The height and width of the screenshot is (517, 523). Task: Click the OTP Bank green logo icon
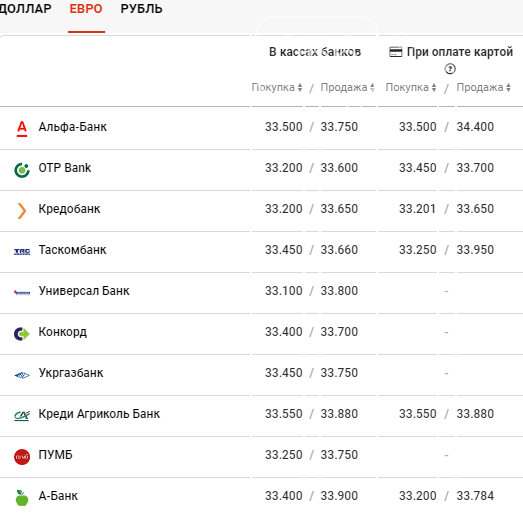(x=22, y=170)
